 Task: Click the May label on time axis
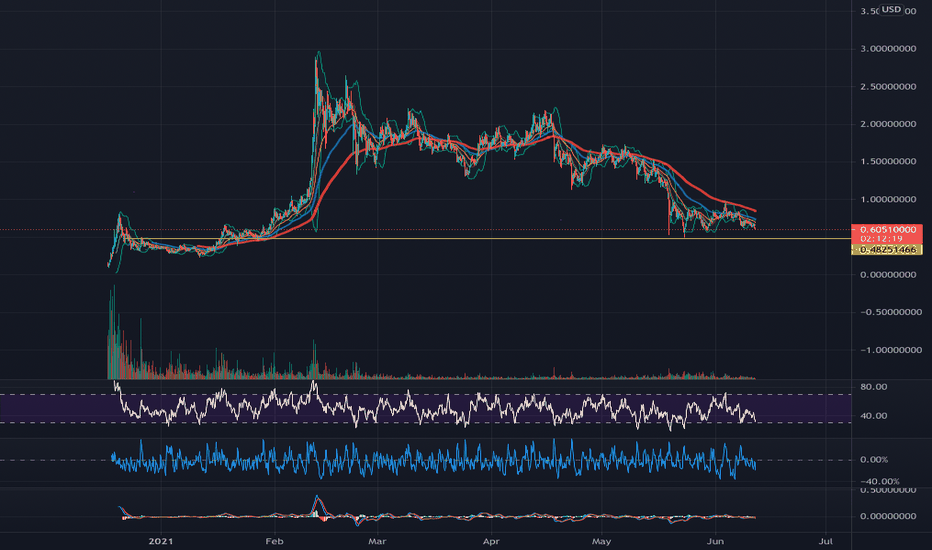tap(602, 541)
